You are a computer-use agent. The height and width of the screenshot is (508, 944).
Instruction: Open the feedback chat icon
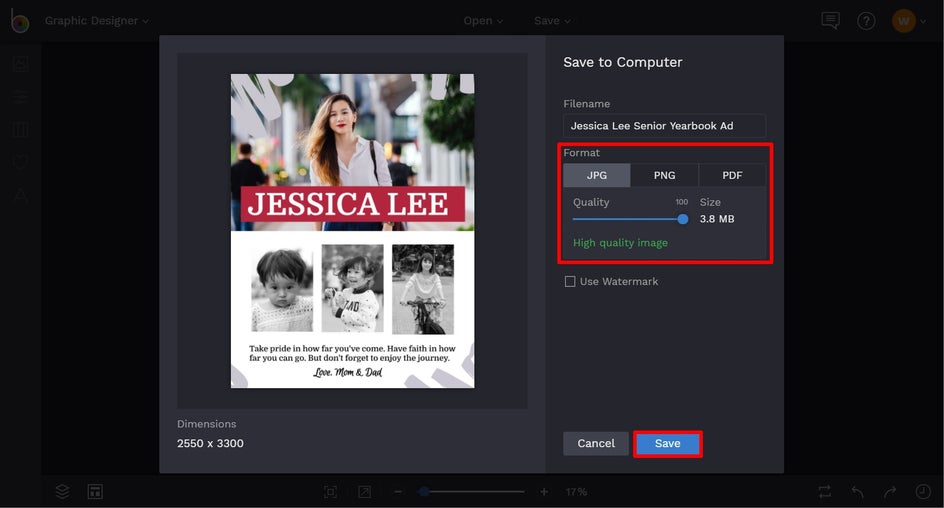pyautogui.click(x=830, y=20)
